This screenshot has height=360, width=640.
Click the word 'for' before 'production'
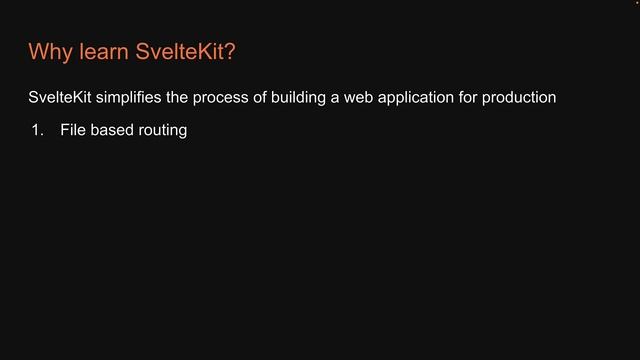[468, 97]
